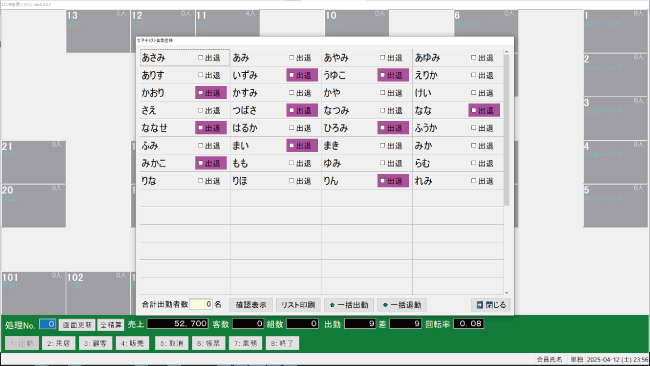Click 全精算 settle all button
Screen dimensions: 650x366
pos(111,325)
